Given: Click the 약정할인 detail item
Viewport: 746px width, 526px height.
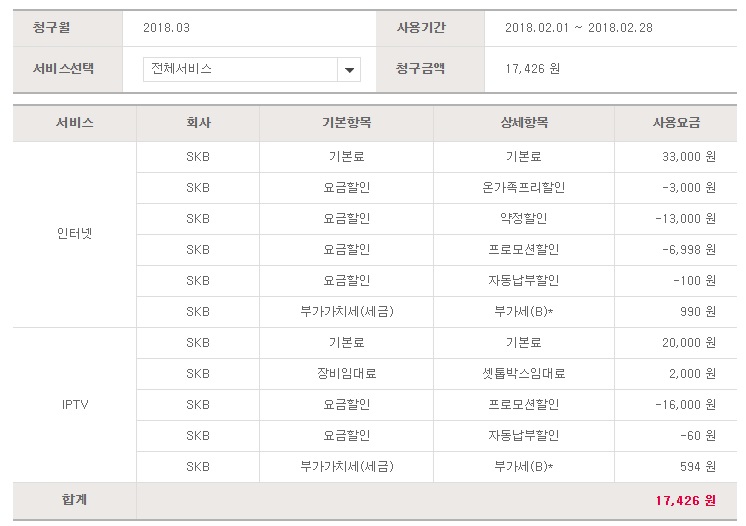Looking at the screenshot, I should point(523,218).
